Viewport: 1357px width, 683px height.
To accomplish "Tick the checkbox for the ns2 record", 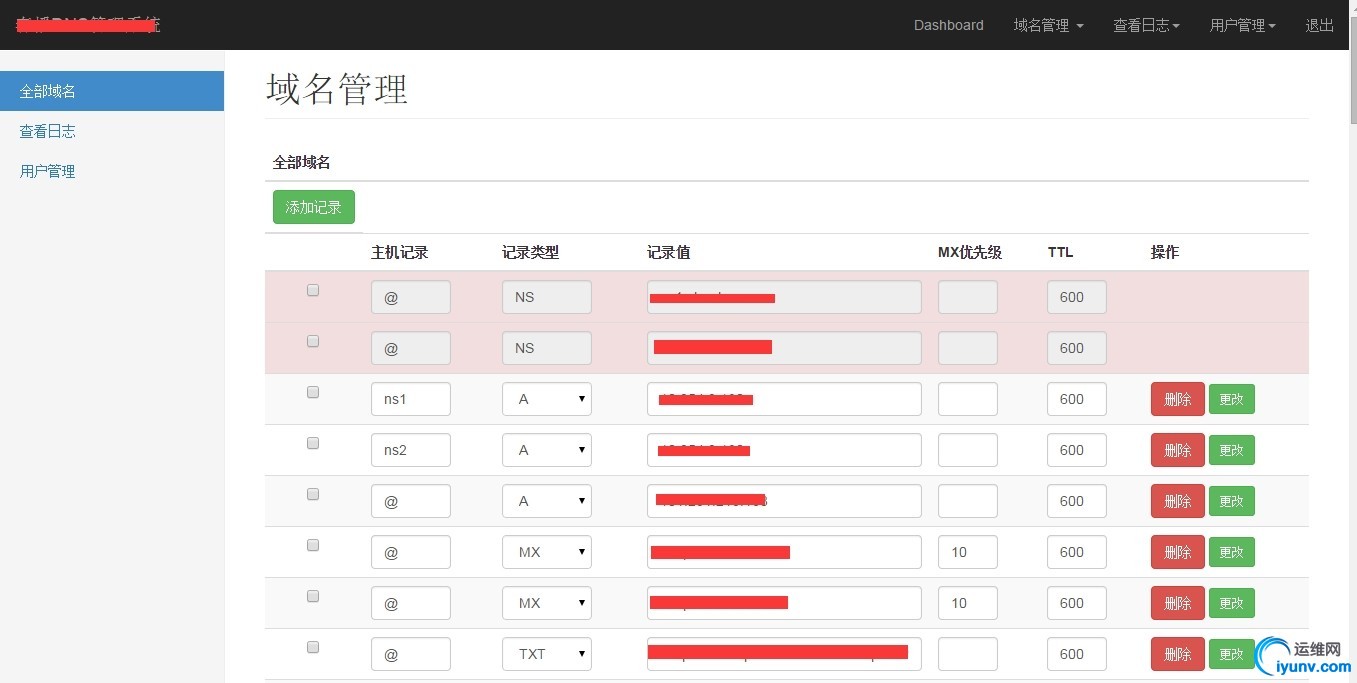I will tap(313, 443).
